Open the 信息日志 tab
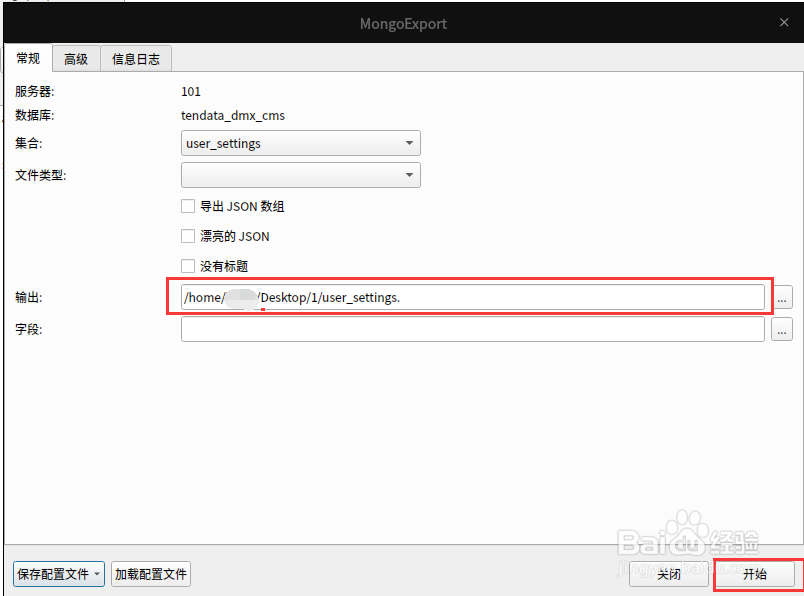The image size is (804, 596). pos(136,58)
